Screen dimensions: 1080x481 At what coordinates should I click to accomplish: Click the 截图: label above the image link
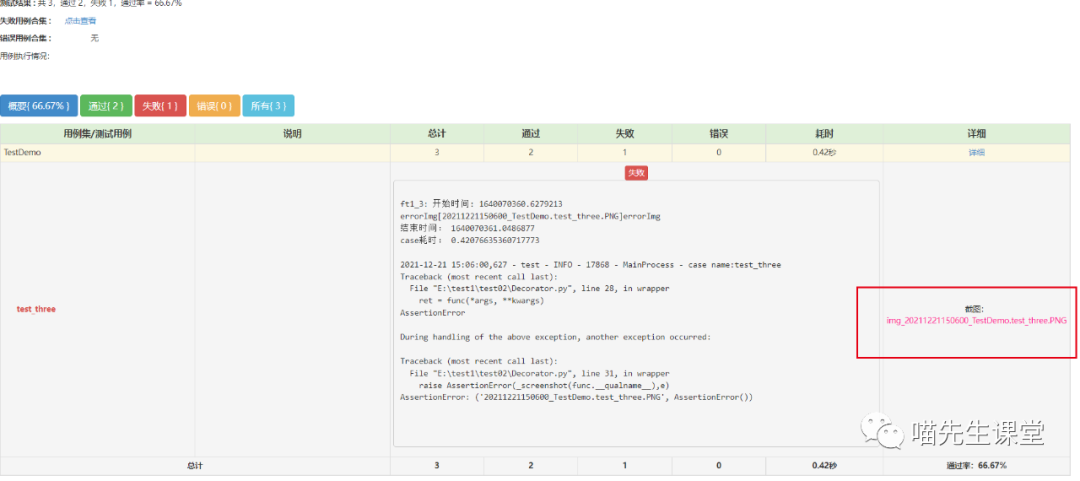coord(977,309)
